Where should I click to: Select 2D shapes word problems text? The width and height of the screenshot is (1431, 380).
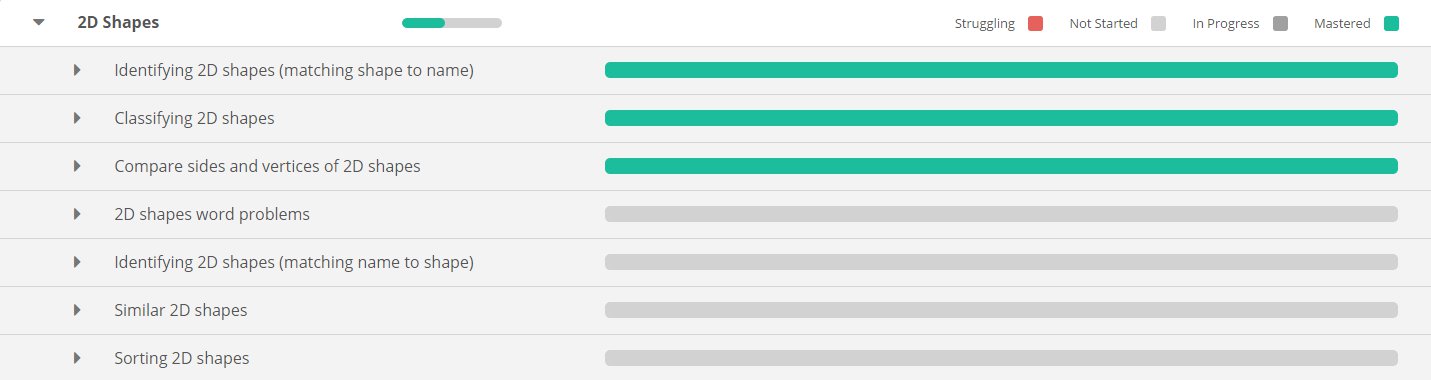(x=212, y=214)
